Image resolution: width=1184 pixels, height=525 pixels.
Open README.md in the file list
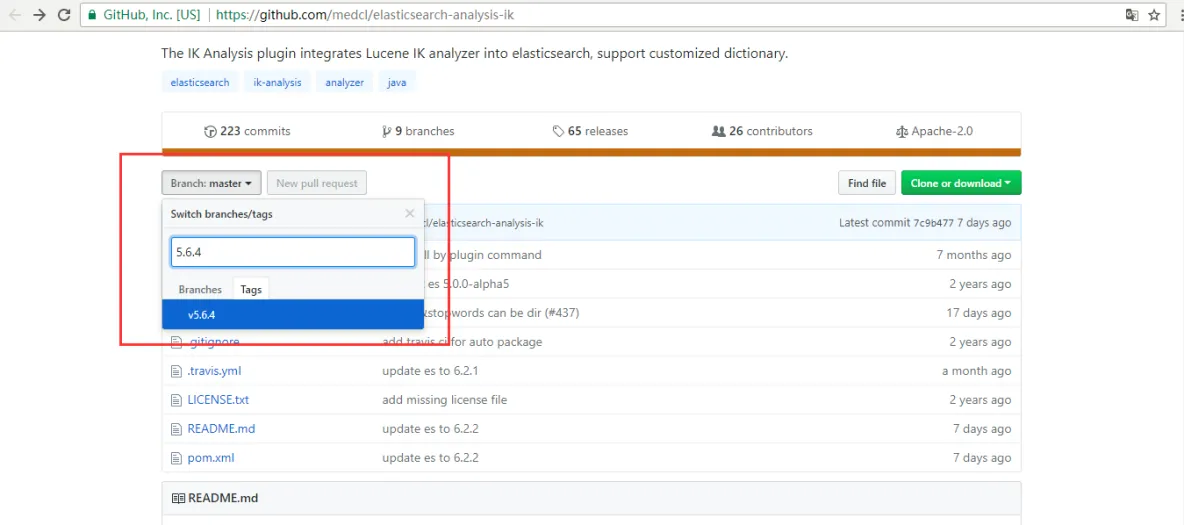point(221,428)
